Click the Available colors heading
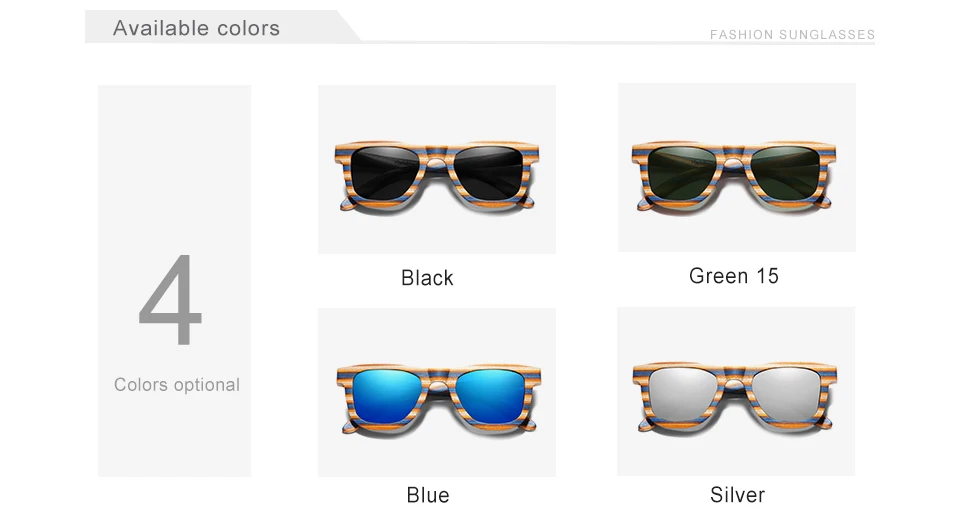This screenshot has height=516, width=960. pos(197,28)
